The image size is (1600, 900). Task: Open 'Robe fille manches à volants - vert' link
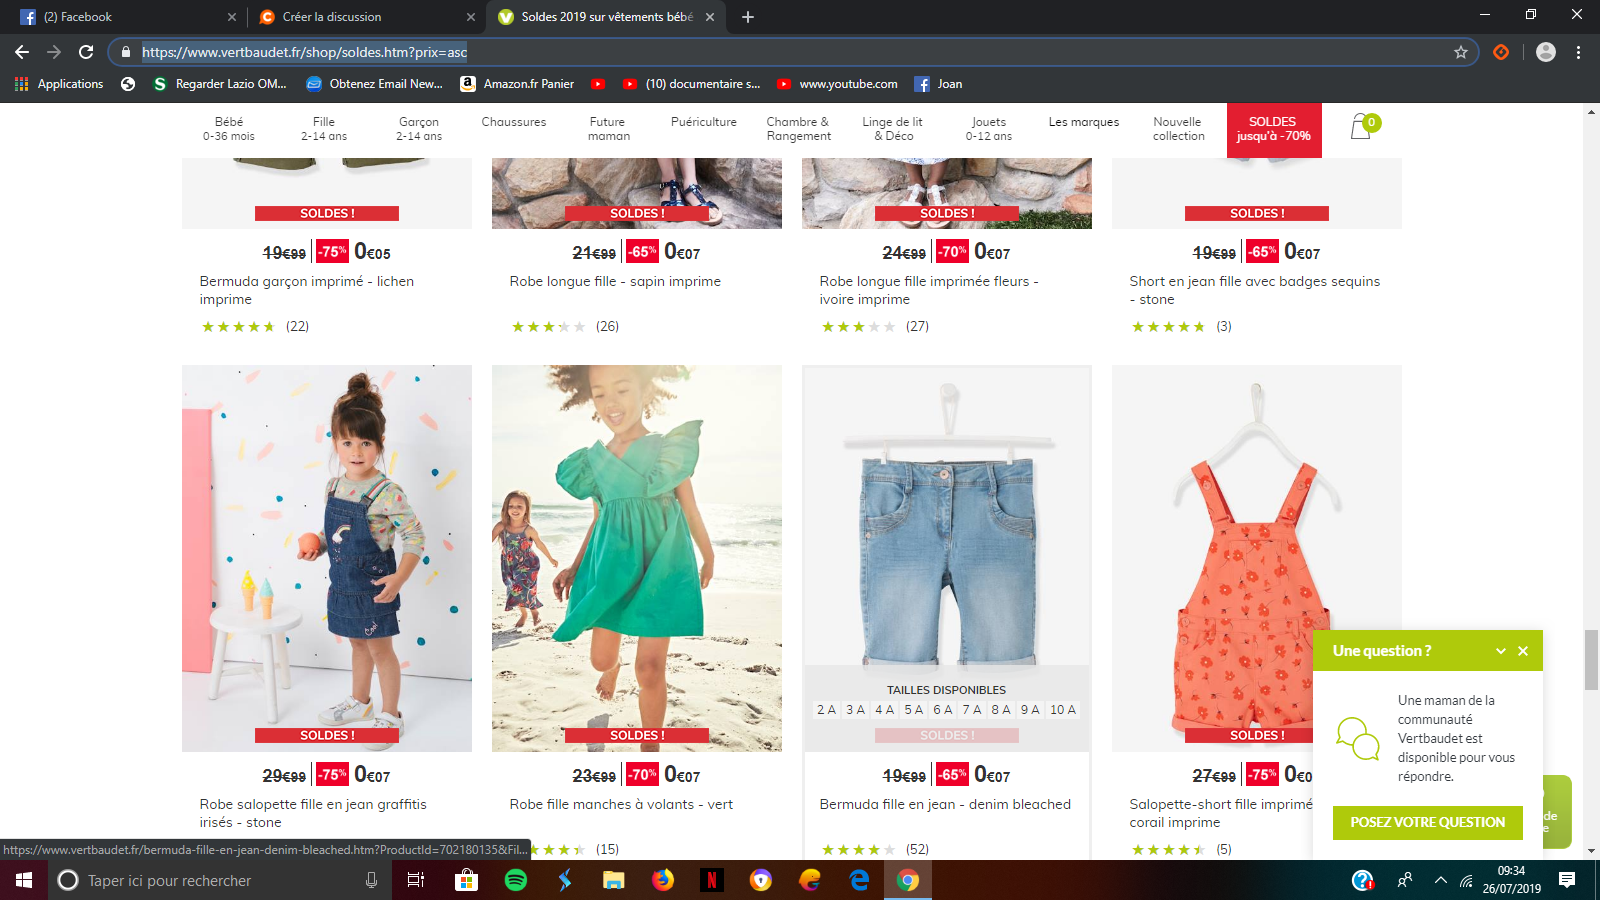[621, 804]
